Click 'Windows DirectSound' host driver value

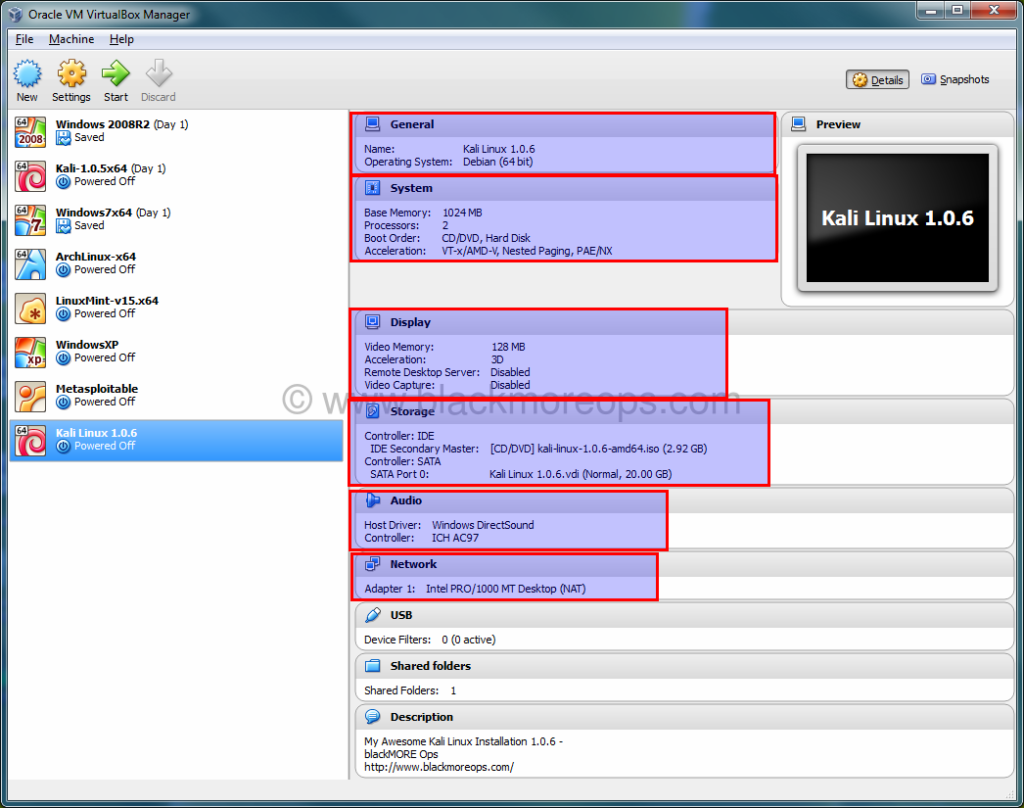[x=483, y=525]
